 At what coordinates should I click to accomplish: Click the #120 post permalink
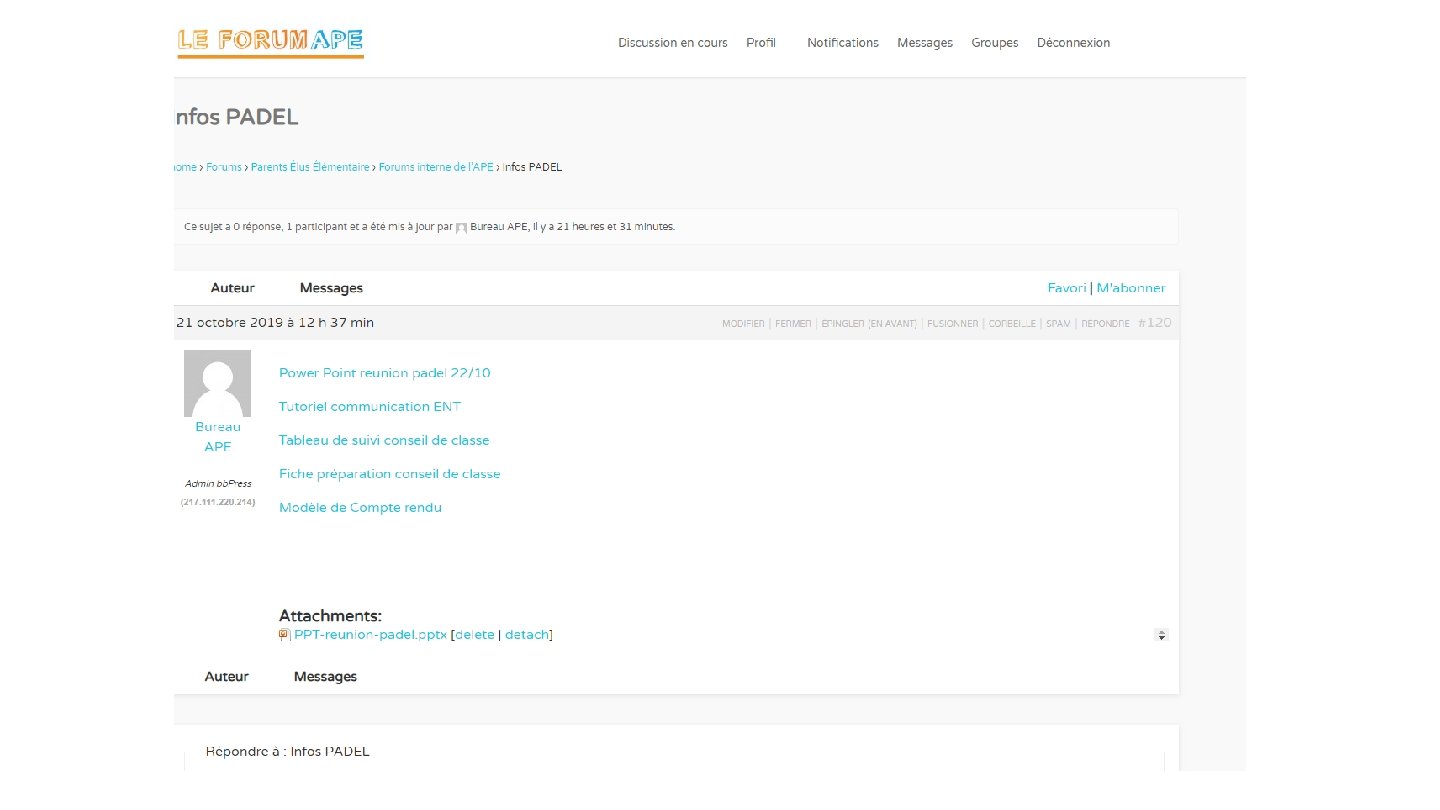pyautogui.click(x=1154, y=323)
